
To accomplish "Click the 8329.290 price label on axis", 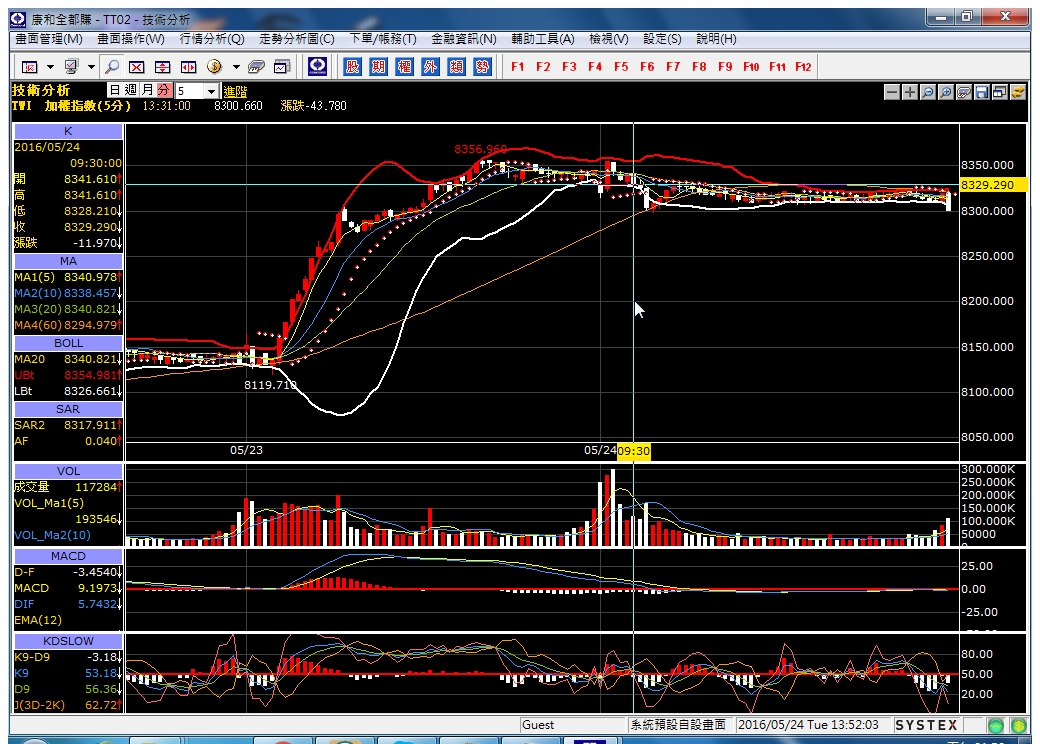I will click(x=993, y=185).
